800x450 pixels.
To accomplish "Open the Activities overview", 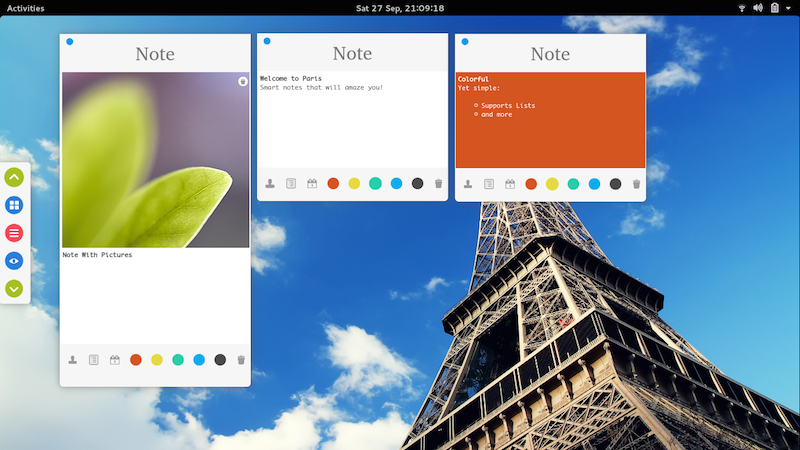I will 26,8.
